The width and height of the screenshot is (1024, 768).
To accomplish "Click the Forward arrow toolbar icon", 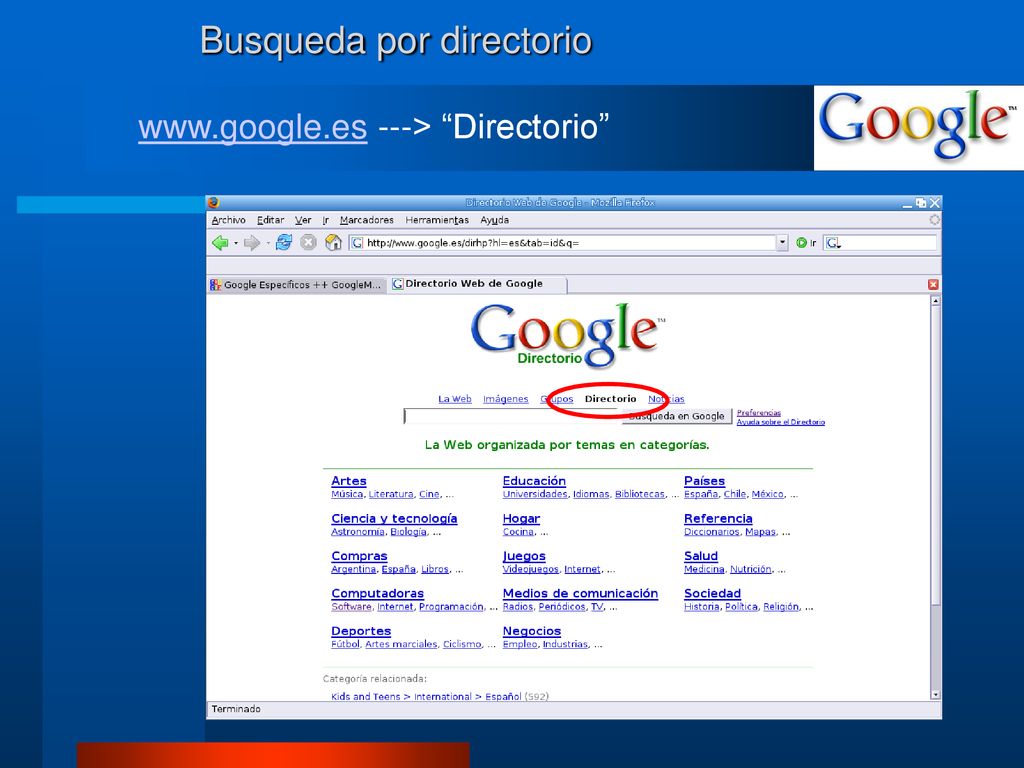I will click(x=251, y=243).
